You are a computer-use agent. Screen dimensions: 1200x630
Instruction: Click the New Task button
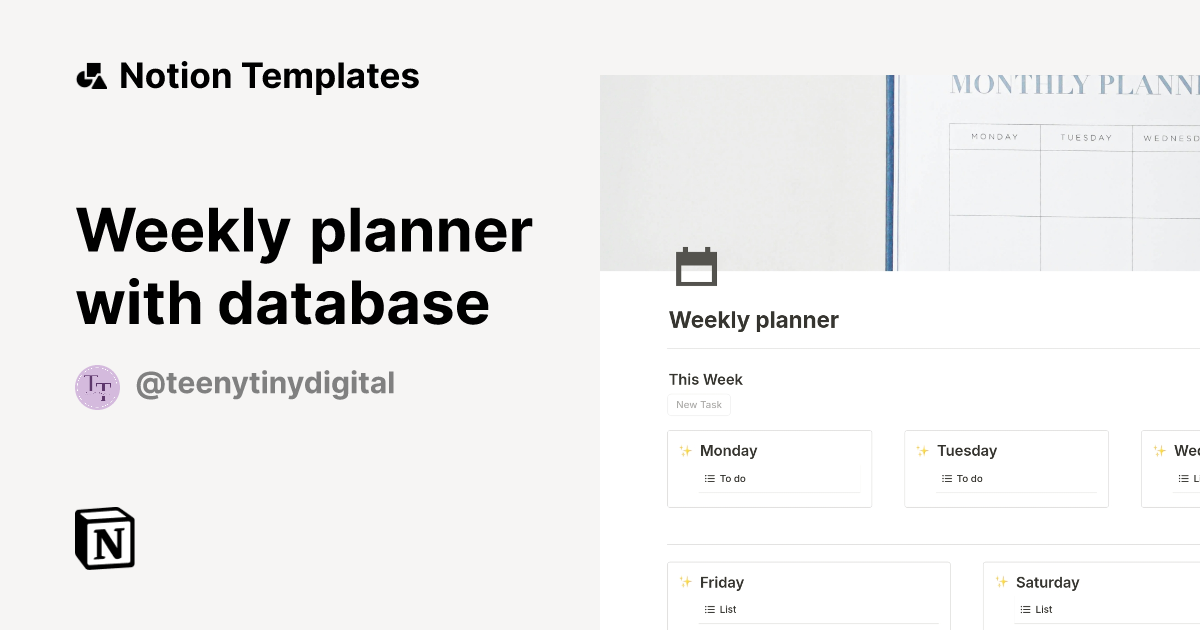(x=698, y=404)
